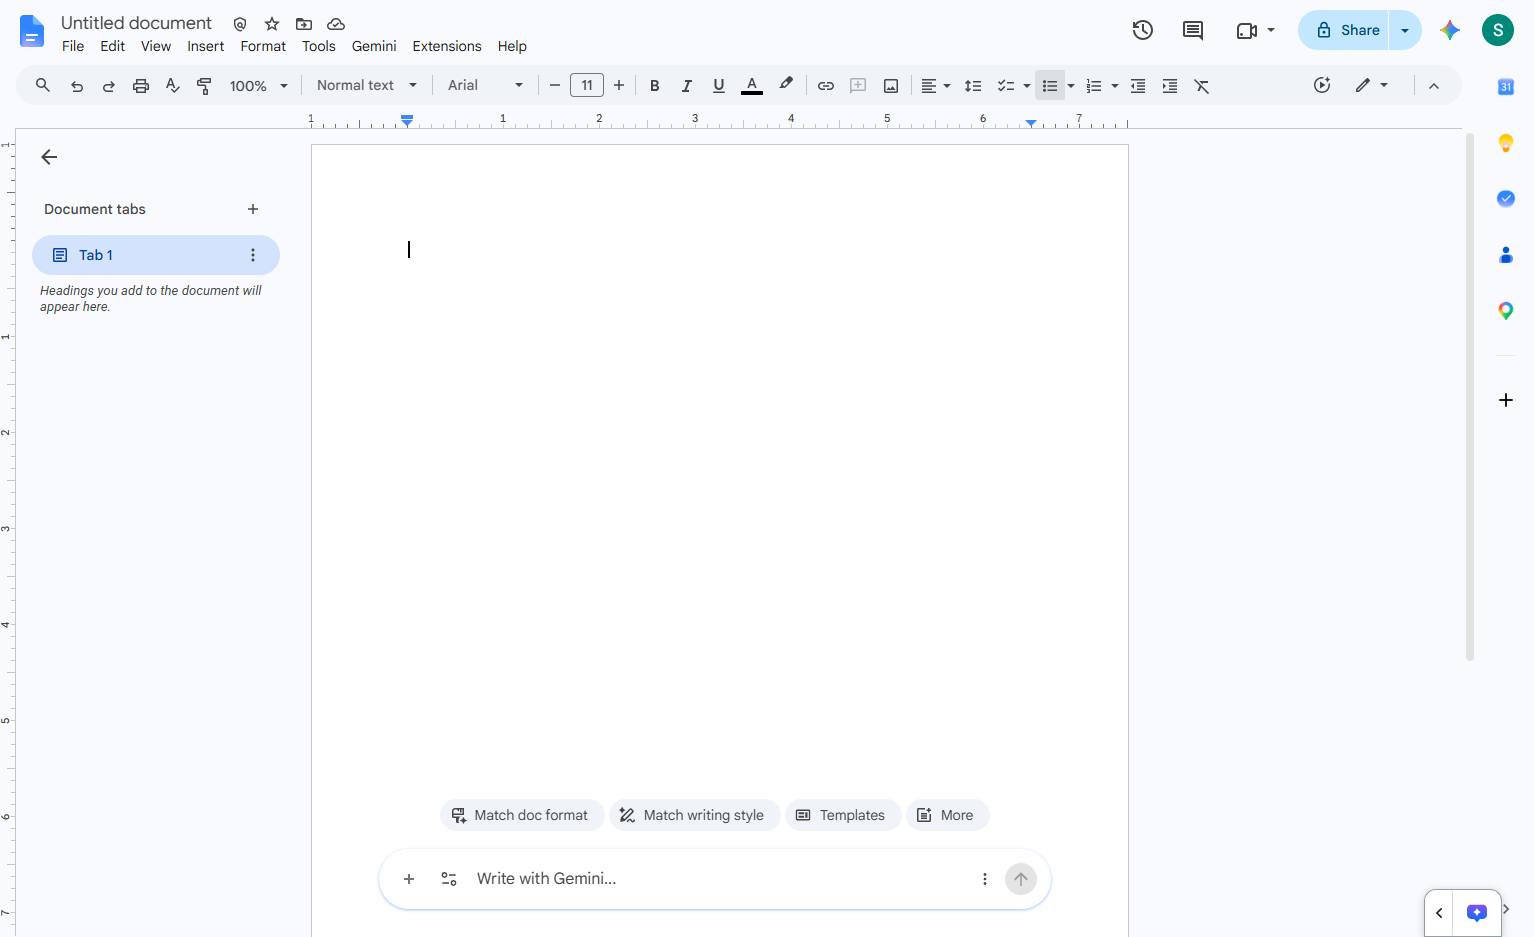Click Match doc format chip

click(x=521, y=815)
